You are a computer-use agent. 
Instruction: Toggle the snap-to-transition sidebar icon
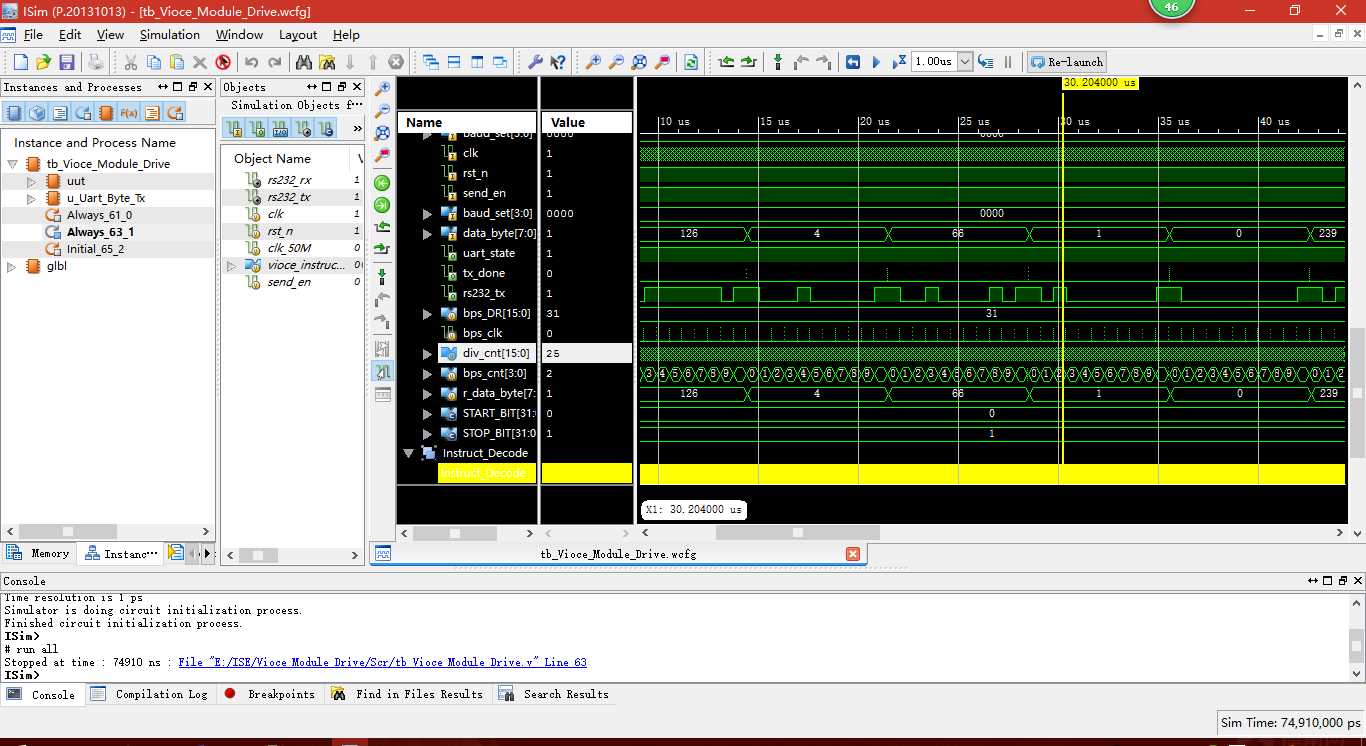pyautogui.click(x=382, y=371)
